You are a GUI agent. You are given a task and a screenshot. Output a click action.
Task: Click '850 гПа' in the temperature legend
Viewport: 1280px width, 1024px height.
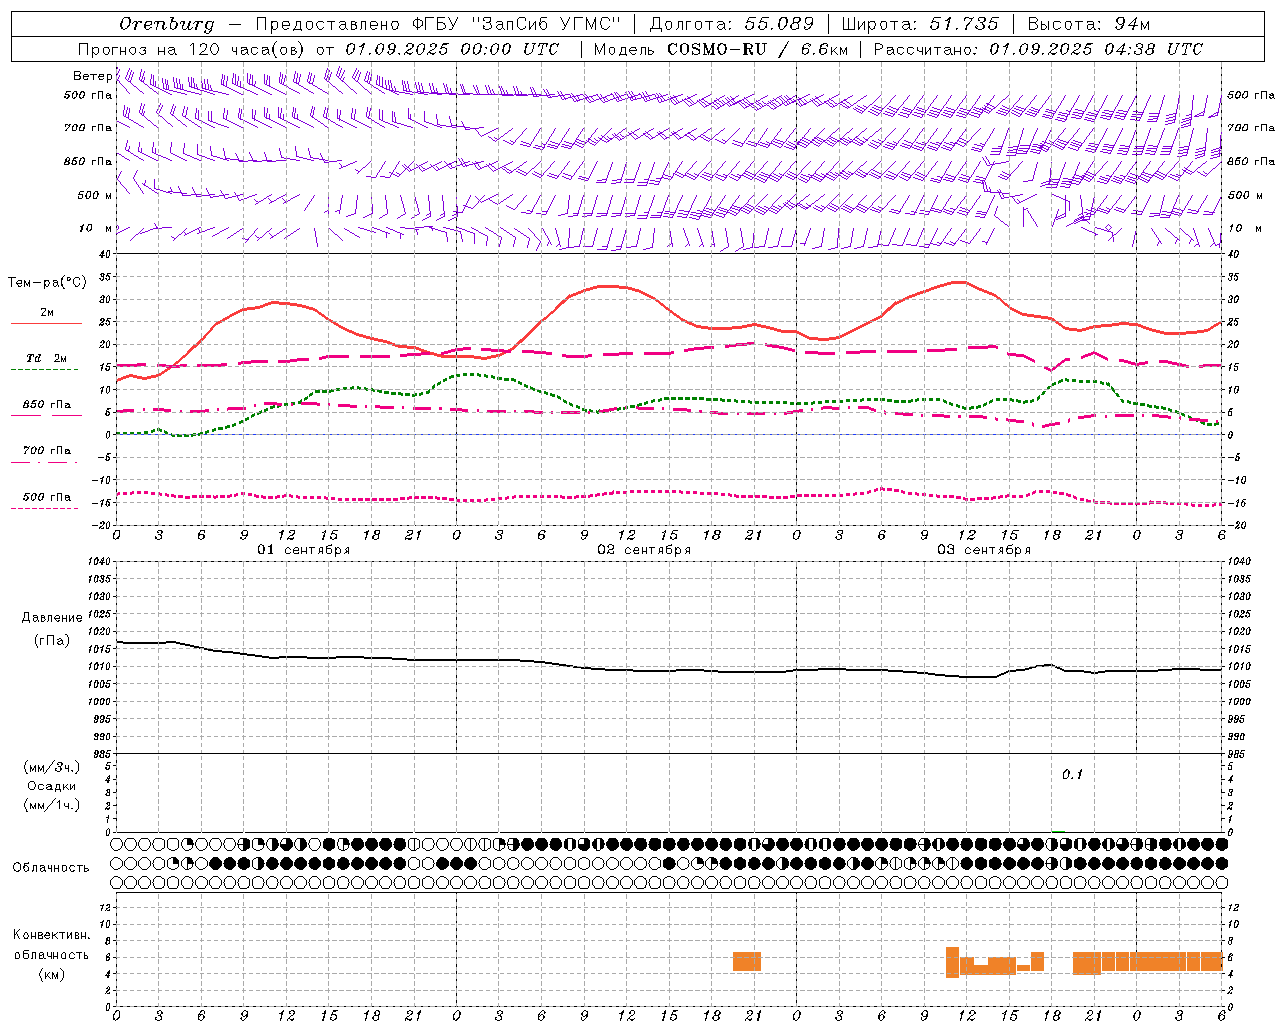[x=47, y=405]
